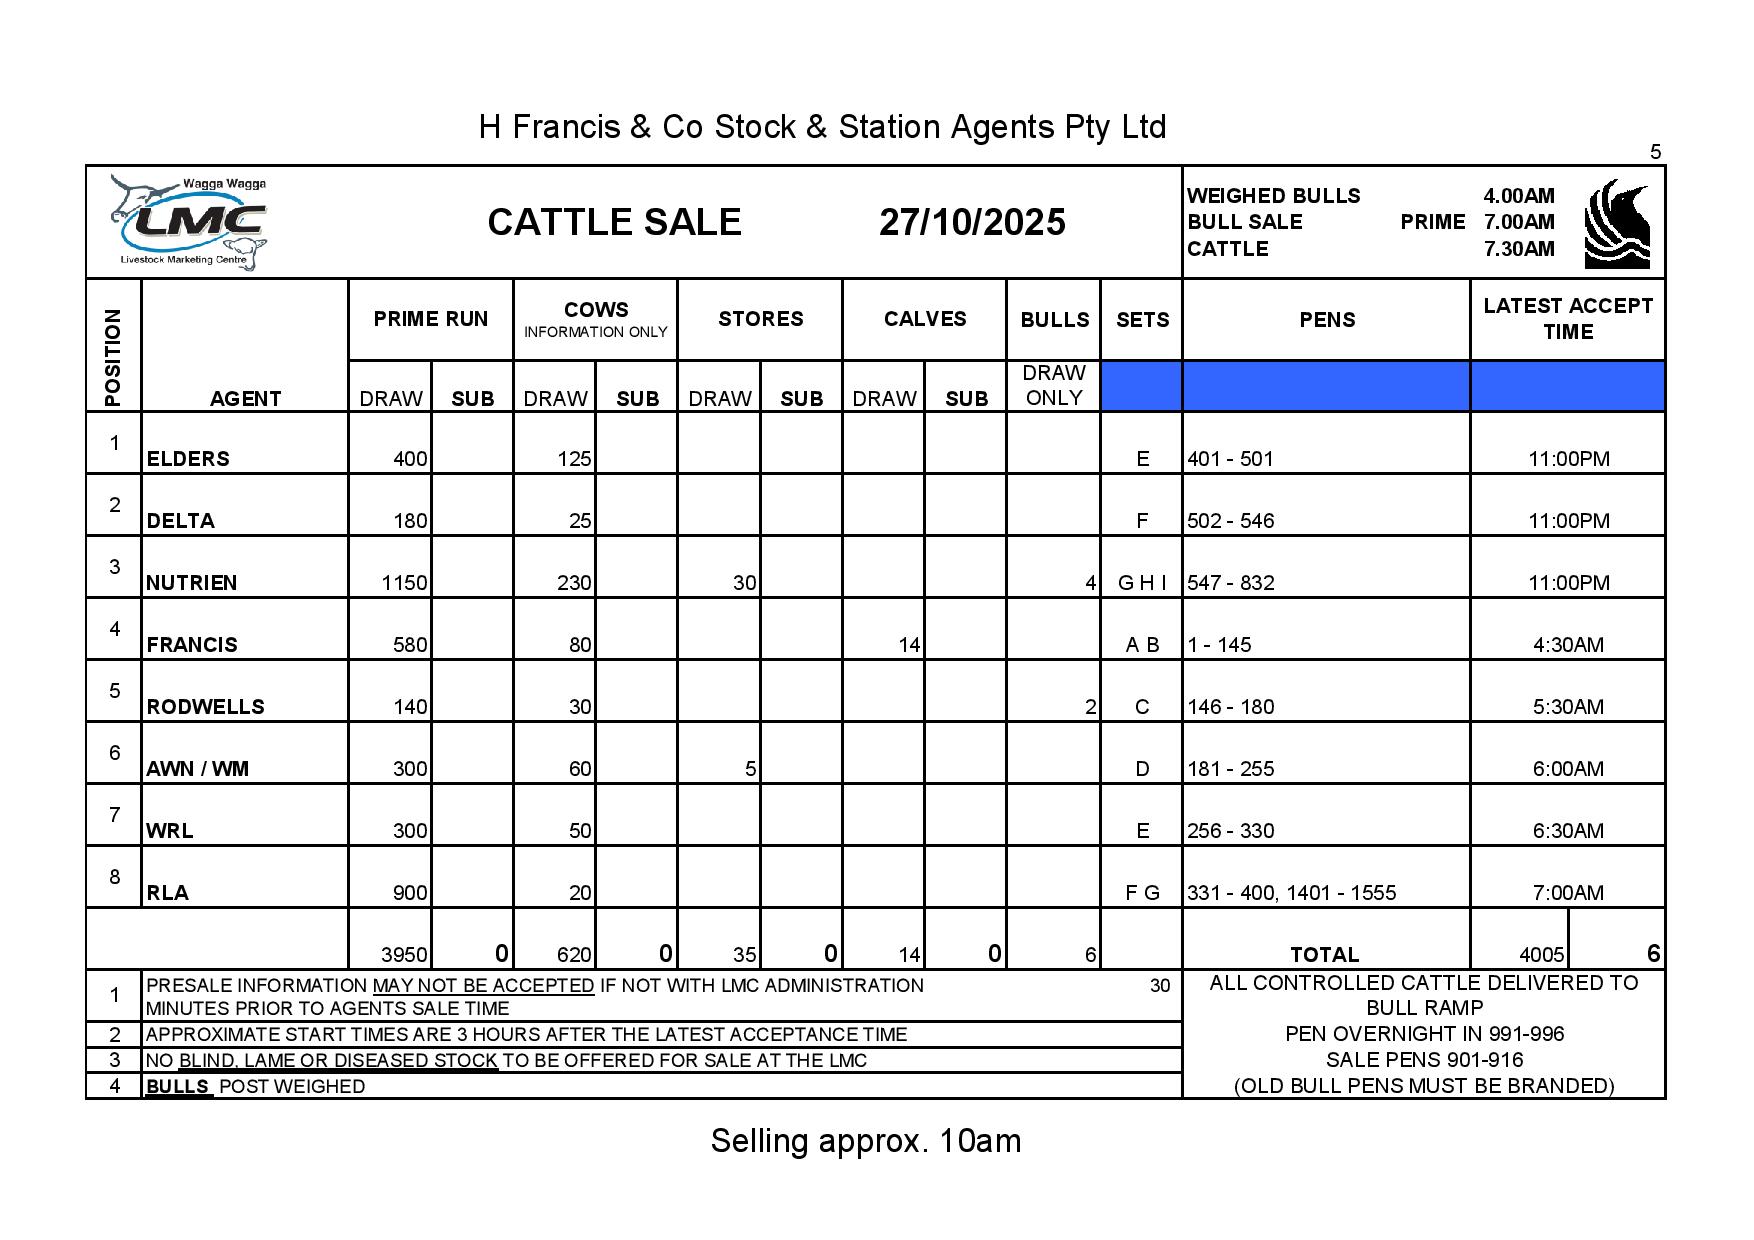The width and height of the screenshot is (1754, 1240).
Task: Click the PRIME RUN column header
Action: pos(430,319)
